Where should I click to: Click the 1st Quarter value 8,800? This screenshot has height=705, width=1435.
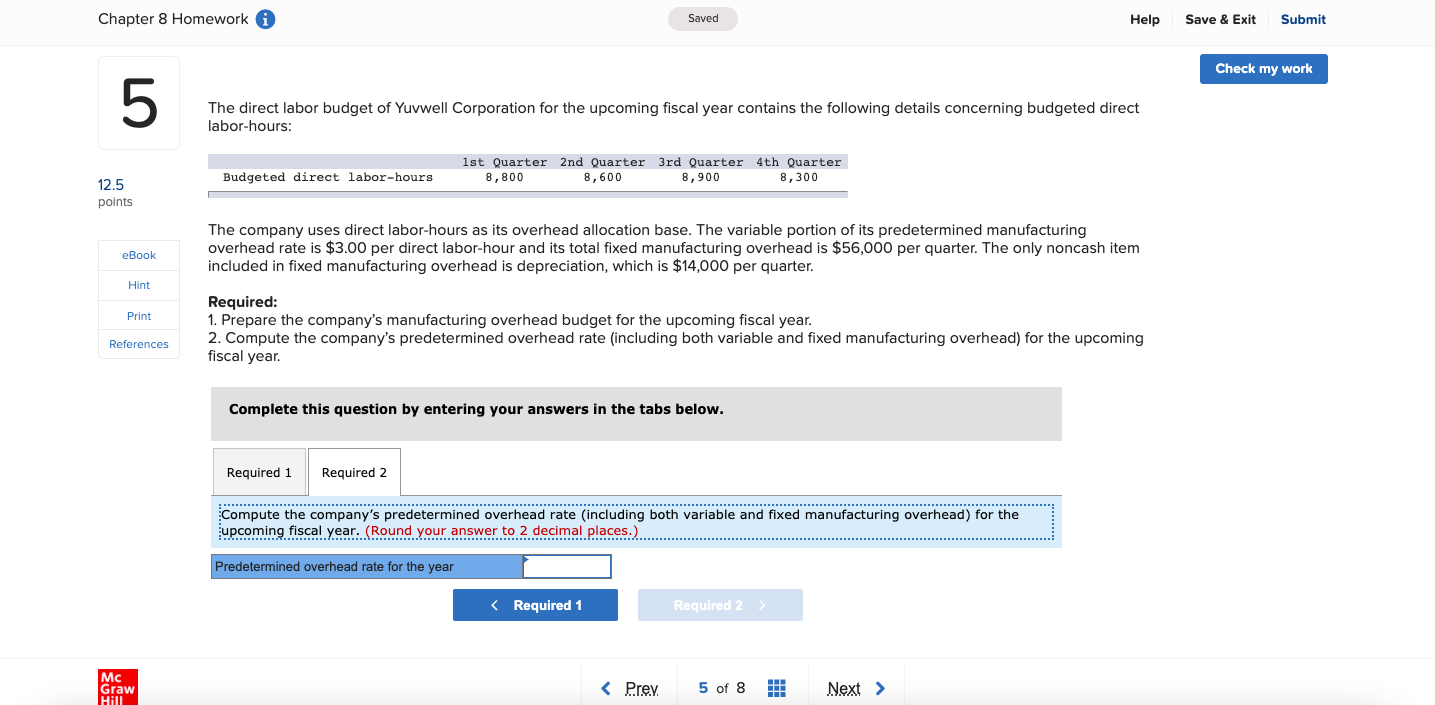click(x=504, y=177)
